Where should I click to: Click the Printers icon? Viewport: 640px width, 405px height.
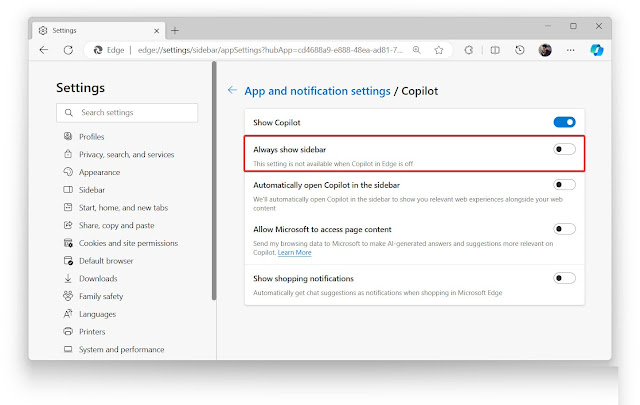click(68, 331)
